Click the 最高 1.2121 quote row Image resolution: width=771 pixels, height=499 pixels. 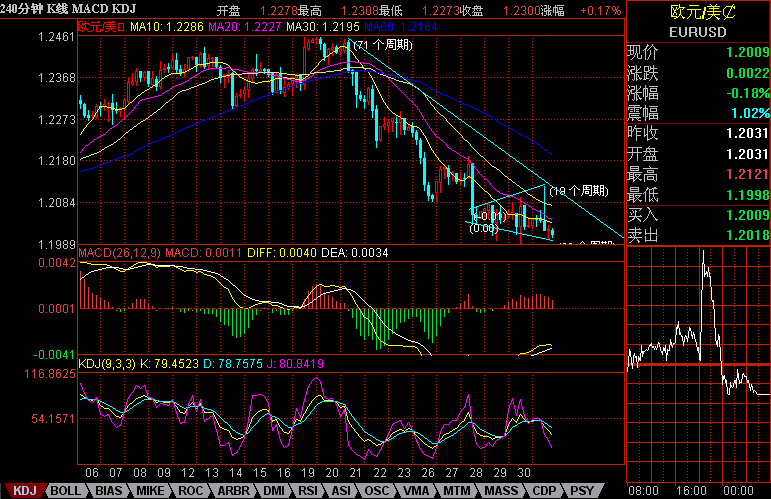[698, 175]
